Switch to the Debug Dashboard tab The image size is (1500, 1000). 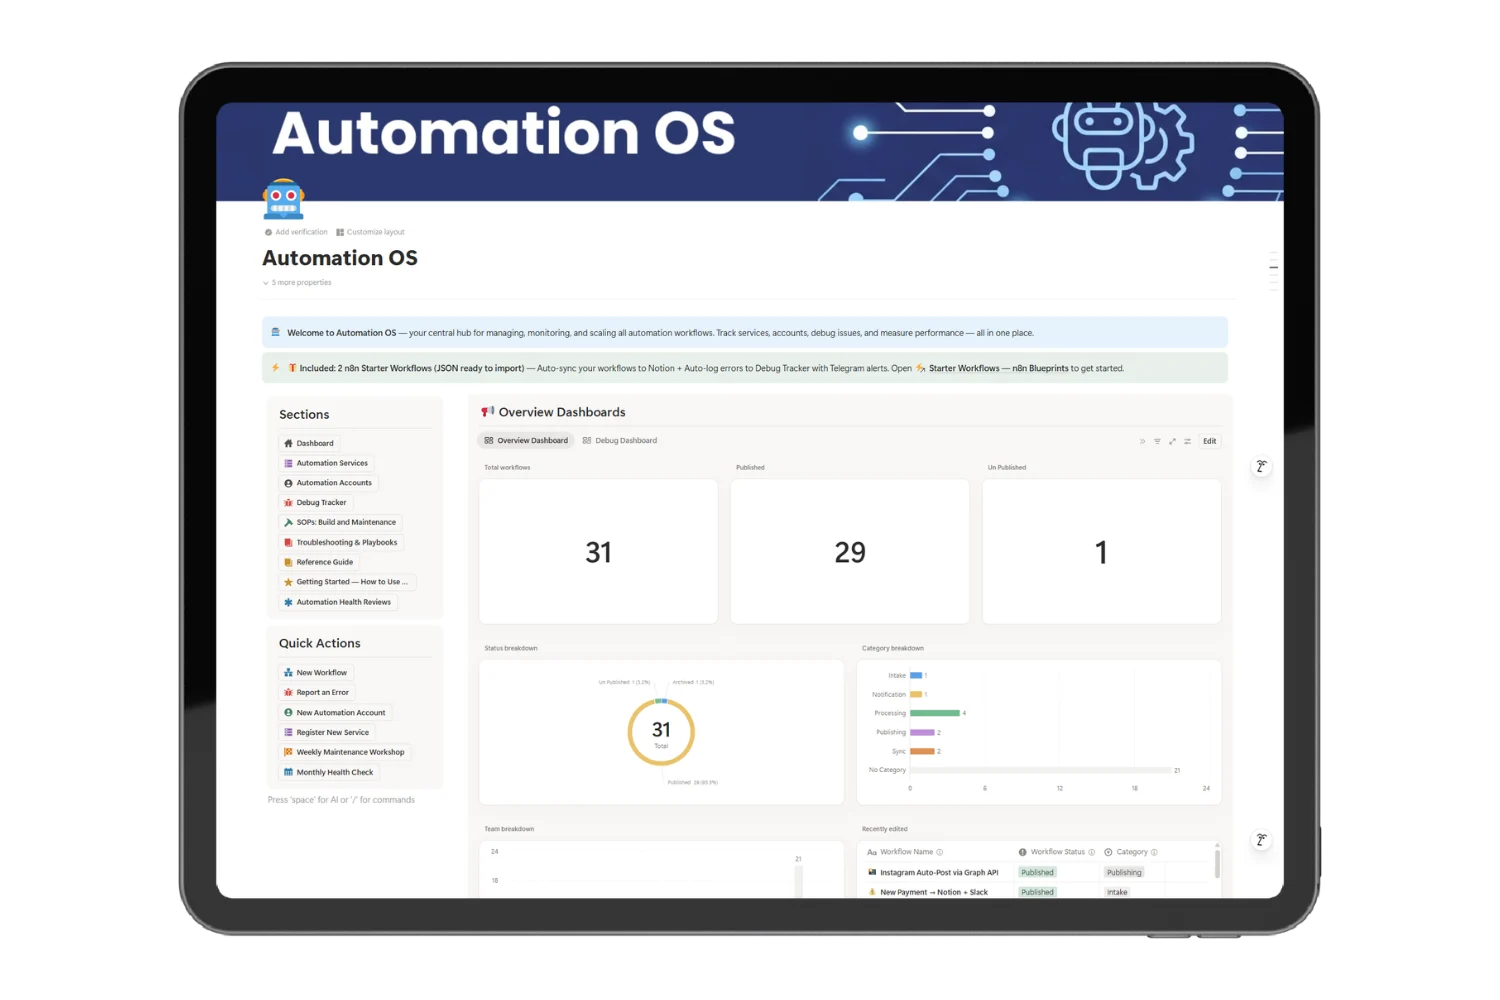pyautogui.click(x=620, y=441)
